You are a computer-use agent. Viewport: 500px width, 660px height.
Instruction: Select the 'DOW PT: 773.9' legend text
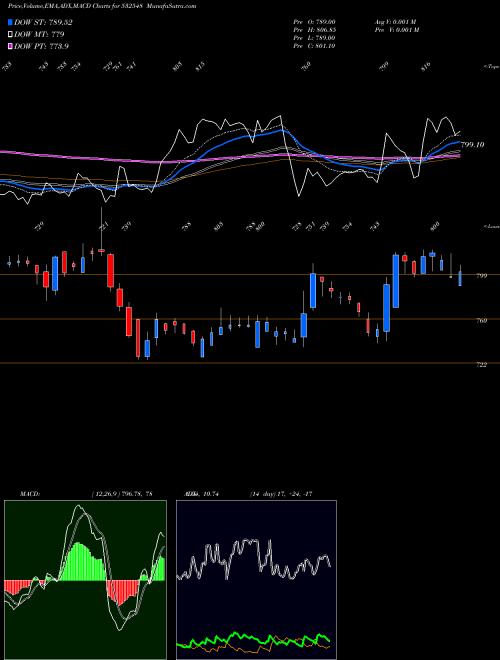tap(41, 46)
